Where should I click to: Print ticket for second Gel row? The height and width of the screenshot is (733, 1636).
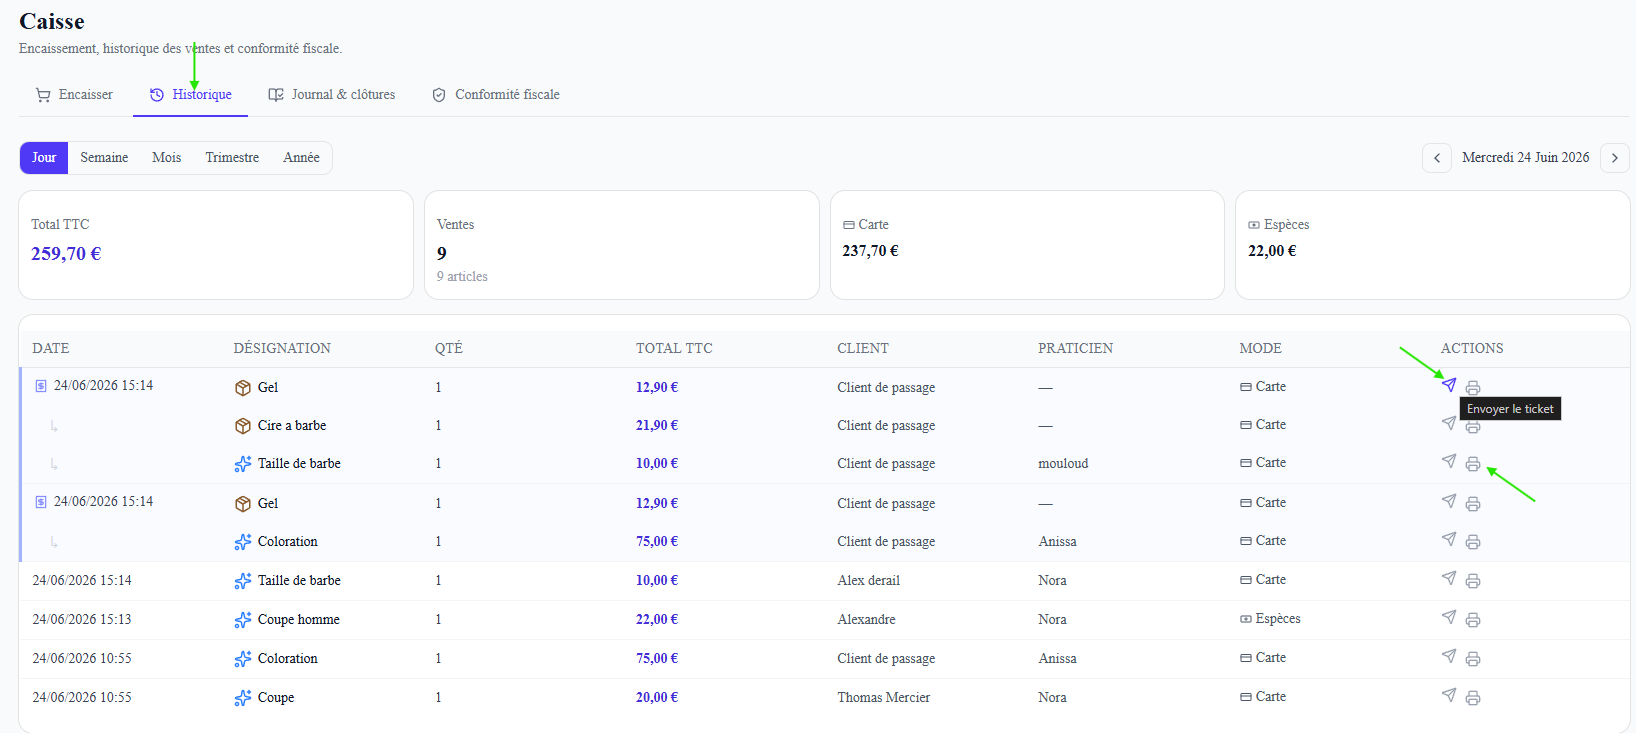point(1473,504)
